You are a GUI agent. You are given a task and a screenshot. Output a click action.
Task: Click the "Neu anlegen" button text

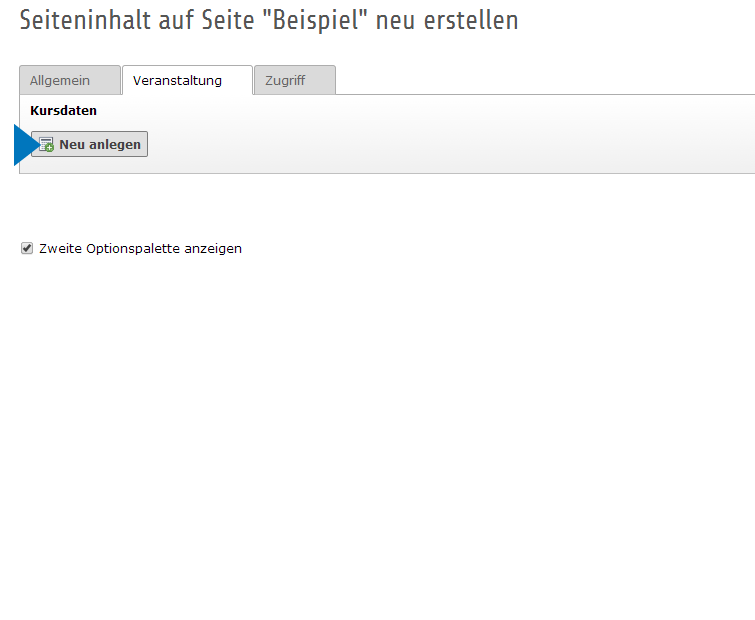[100, 145]
